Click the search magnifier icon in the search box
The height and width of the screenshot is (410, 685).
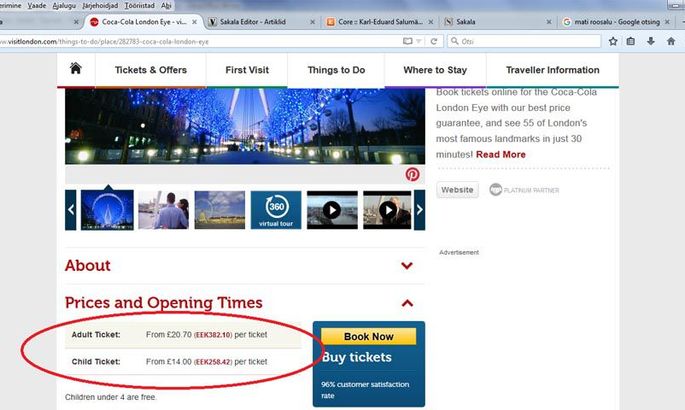[455, 41]
